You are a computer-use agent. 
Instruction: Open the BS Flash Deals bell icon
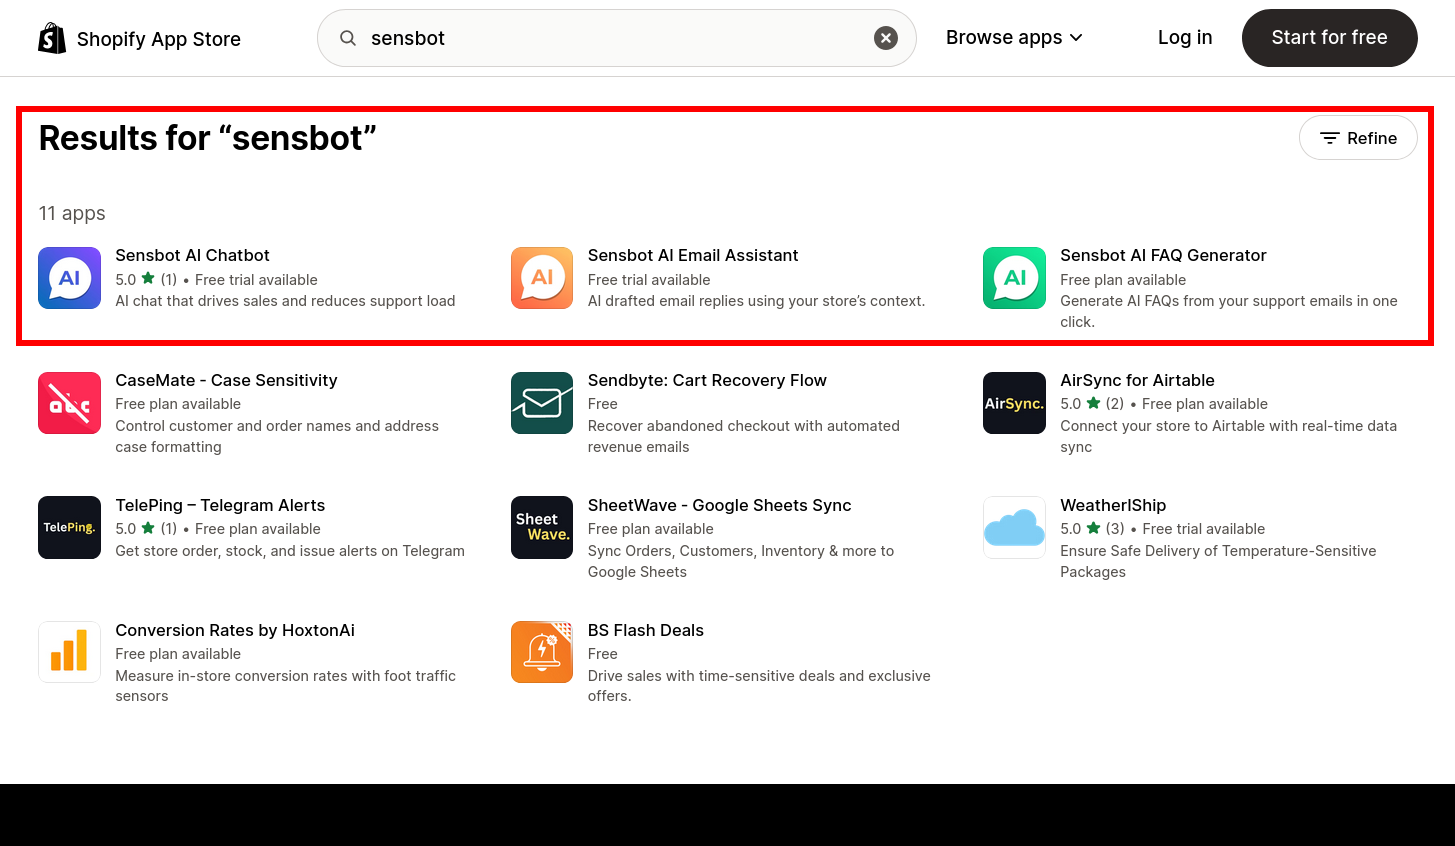(x=542, y=652)
